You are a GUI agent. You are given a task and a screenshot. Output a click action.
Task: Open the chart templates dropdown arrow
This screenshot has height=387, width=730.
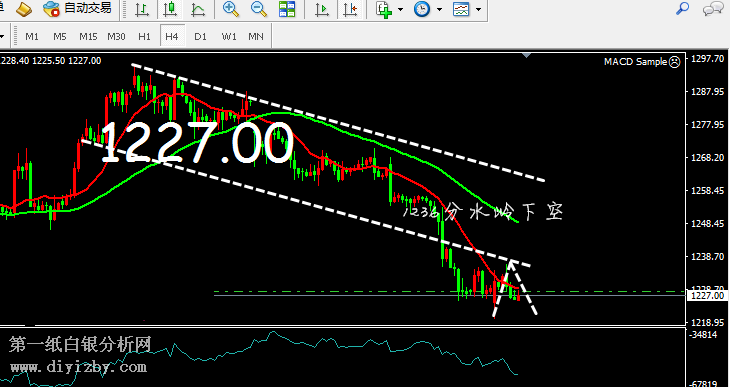click(479, 9)
